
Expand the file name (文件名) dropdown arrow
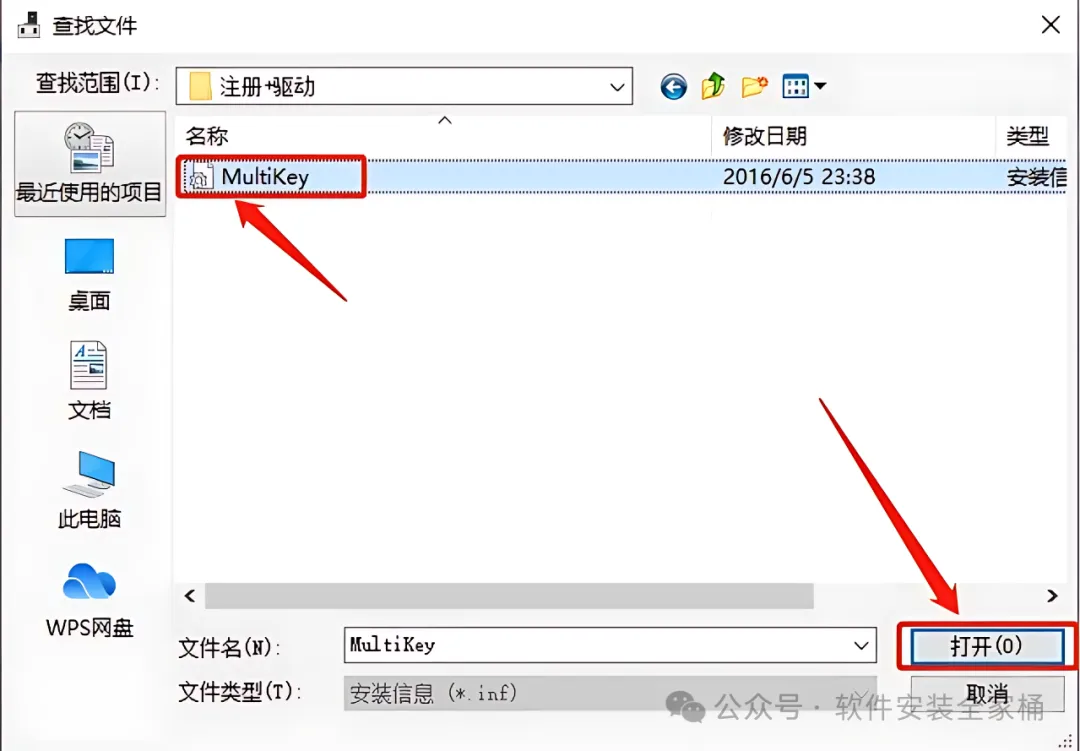pyautogui.click(x=861, y=646)
